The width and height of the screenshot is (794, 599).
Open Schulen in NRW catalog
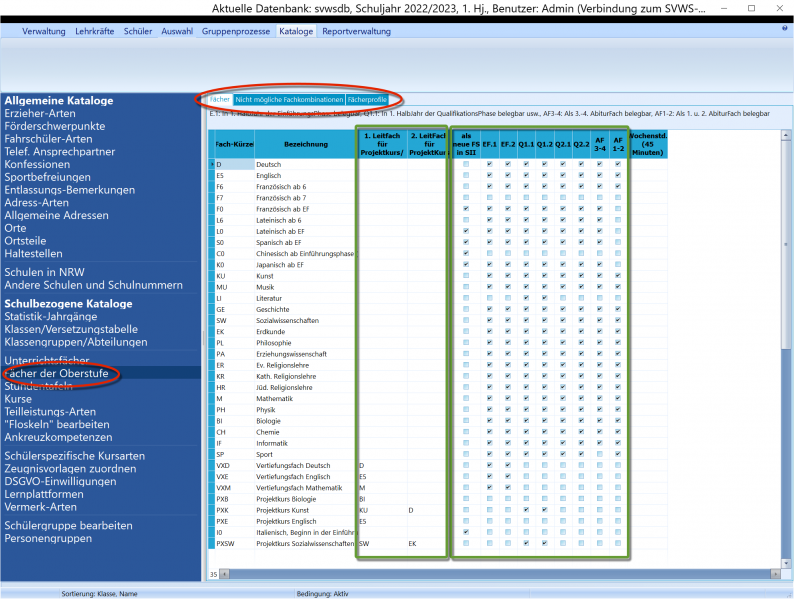(x=45, y=272)
